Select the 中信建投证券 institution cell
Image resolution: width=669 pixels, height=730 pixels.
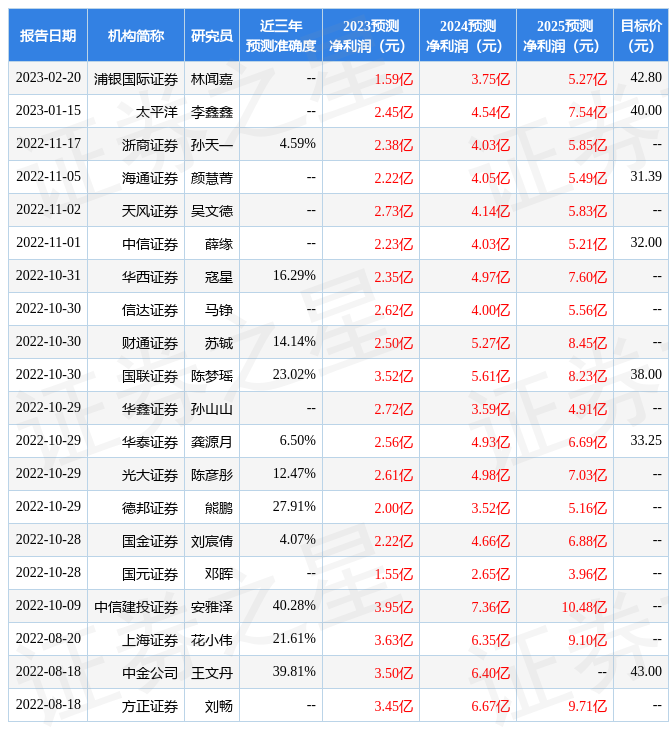click(x=136, y=608)
